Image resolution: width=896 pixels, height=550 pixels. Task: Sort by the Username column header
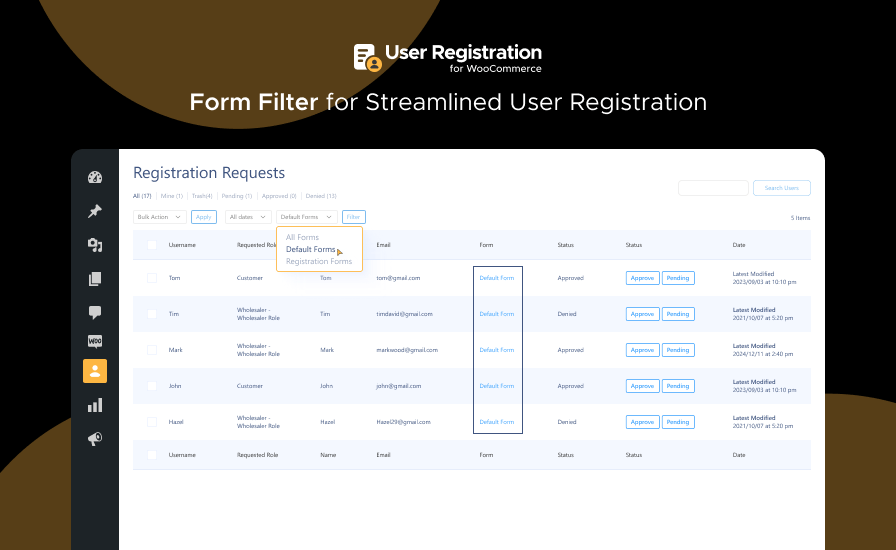coord(182,245)
